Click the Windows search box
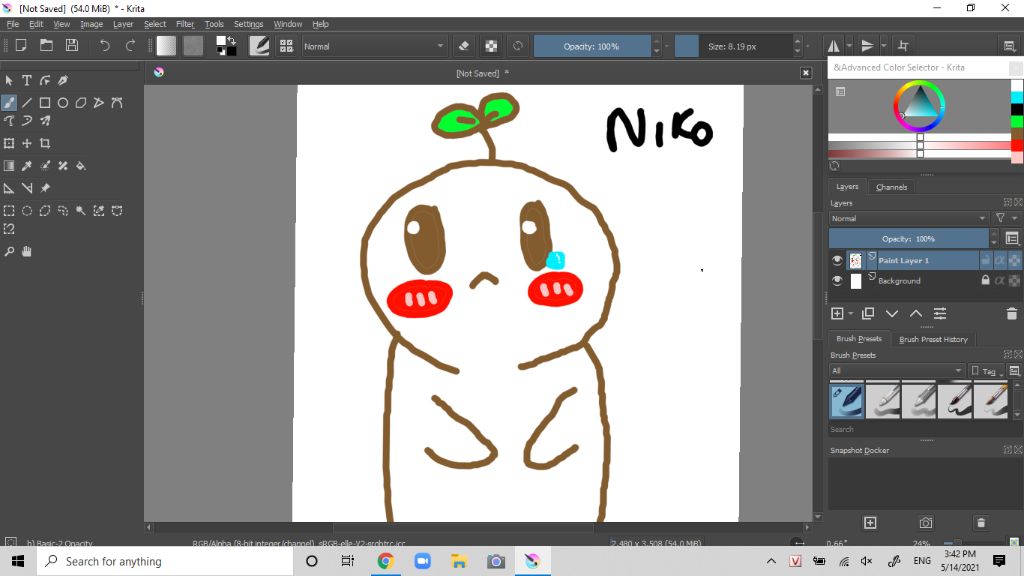Viewport: 1024px width, 576px height. coord(165,561)
